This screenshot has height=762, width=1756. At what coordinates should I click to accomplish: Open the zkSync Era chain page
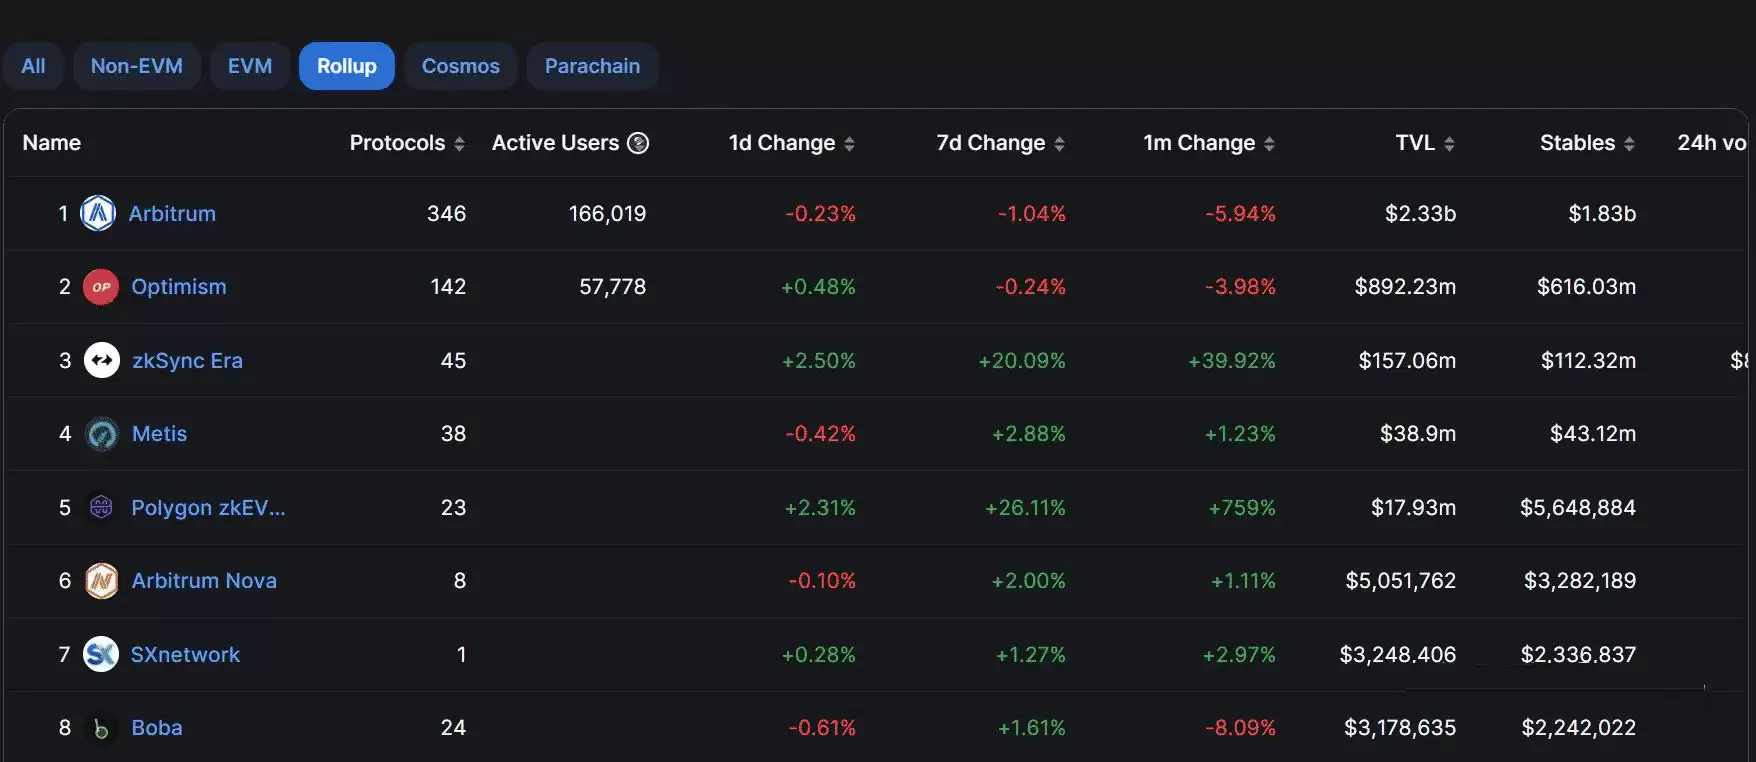[x=187, y=360]
